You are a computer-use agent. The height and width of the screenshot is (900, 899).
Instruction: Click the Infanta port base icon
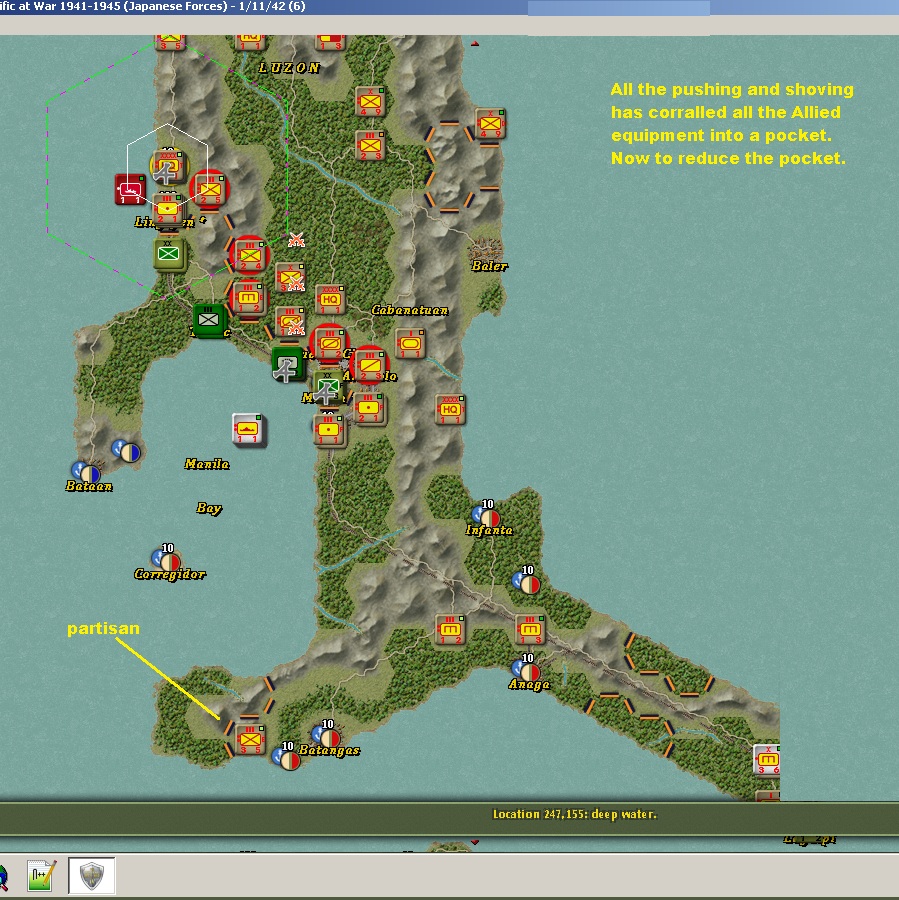click(x=486, y=515)
